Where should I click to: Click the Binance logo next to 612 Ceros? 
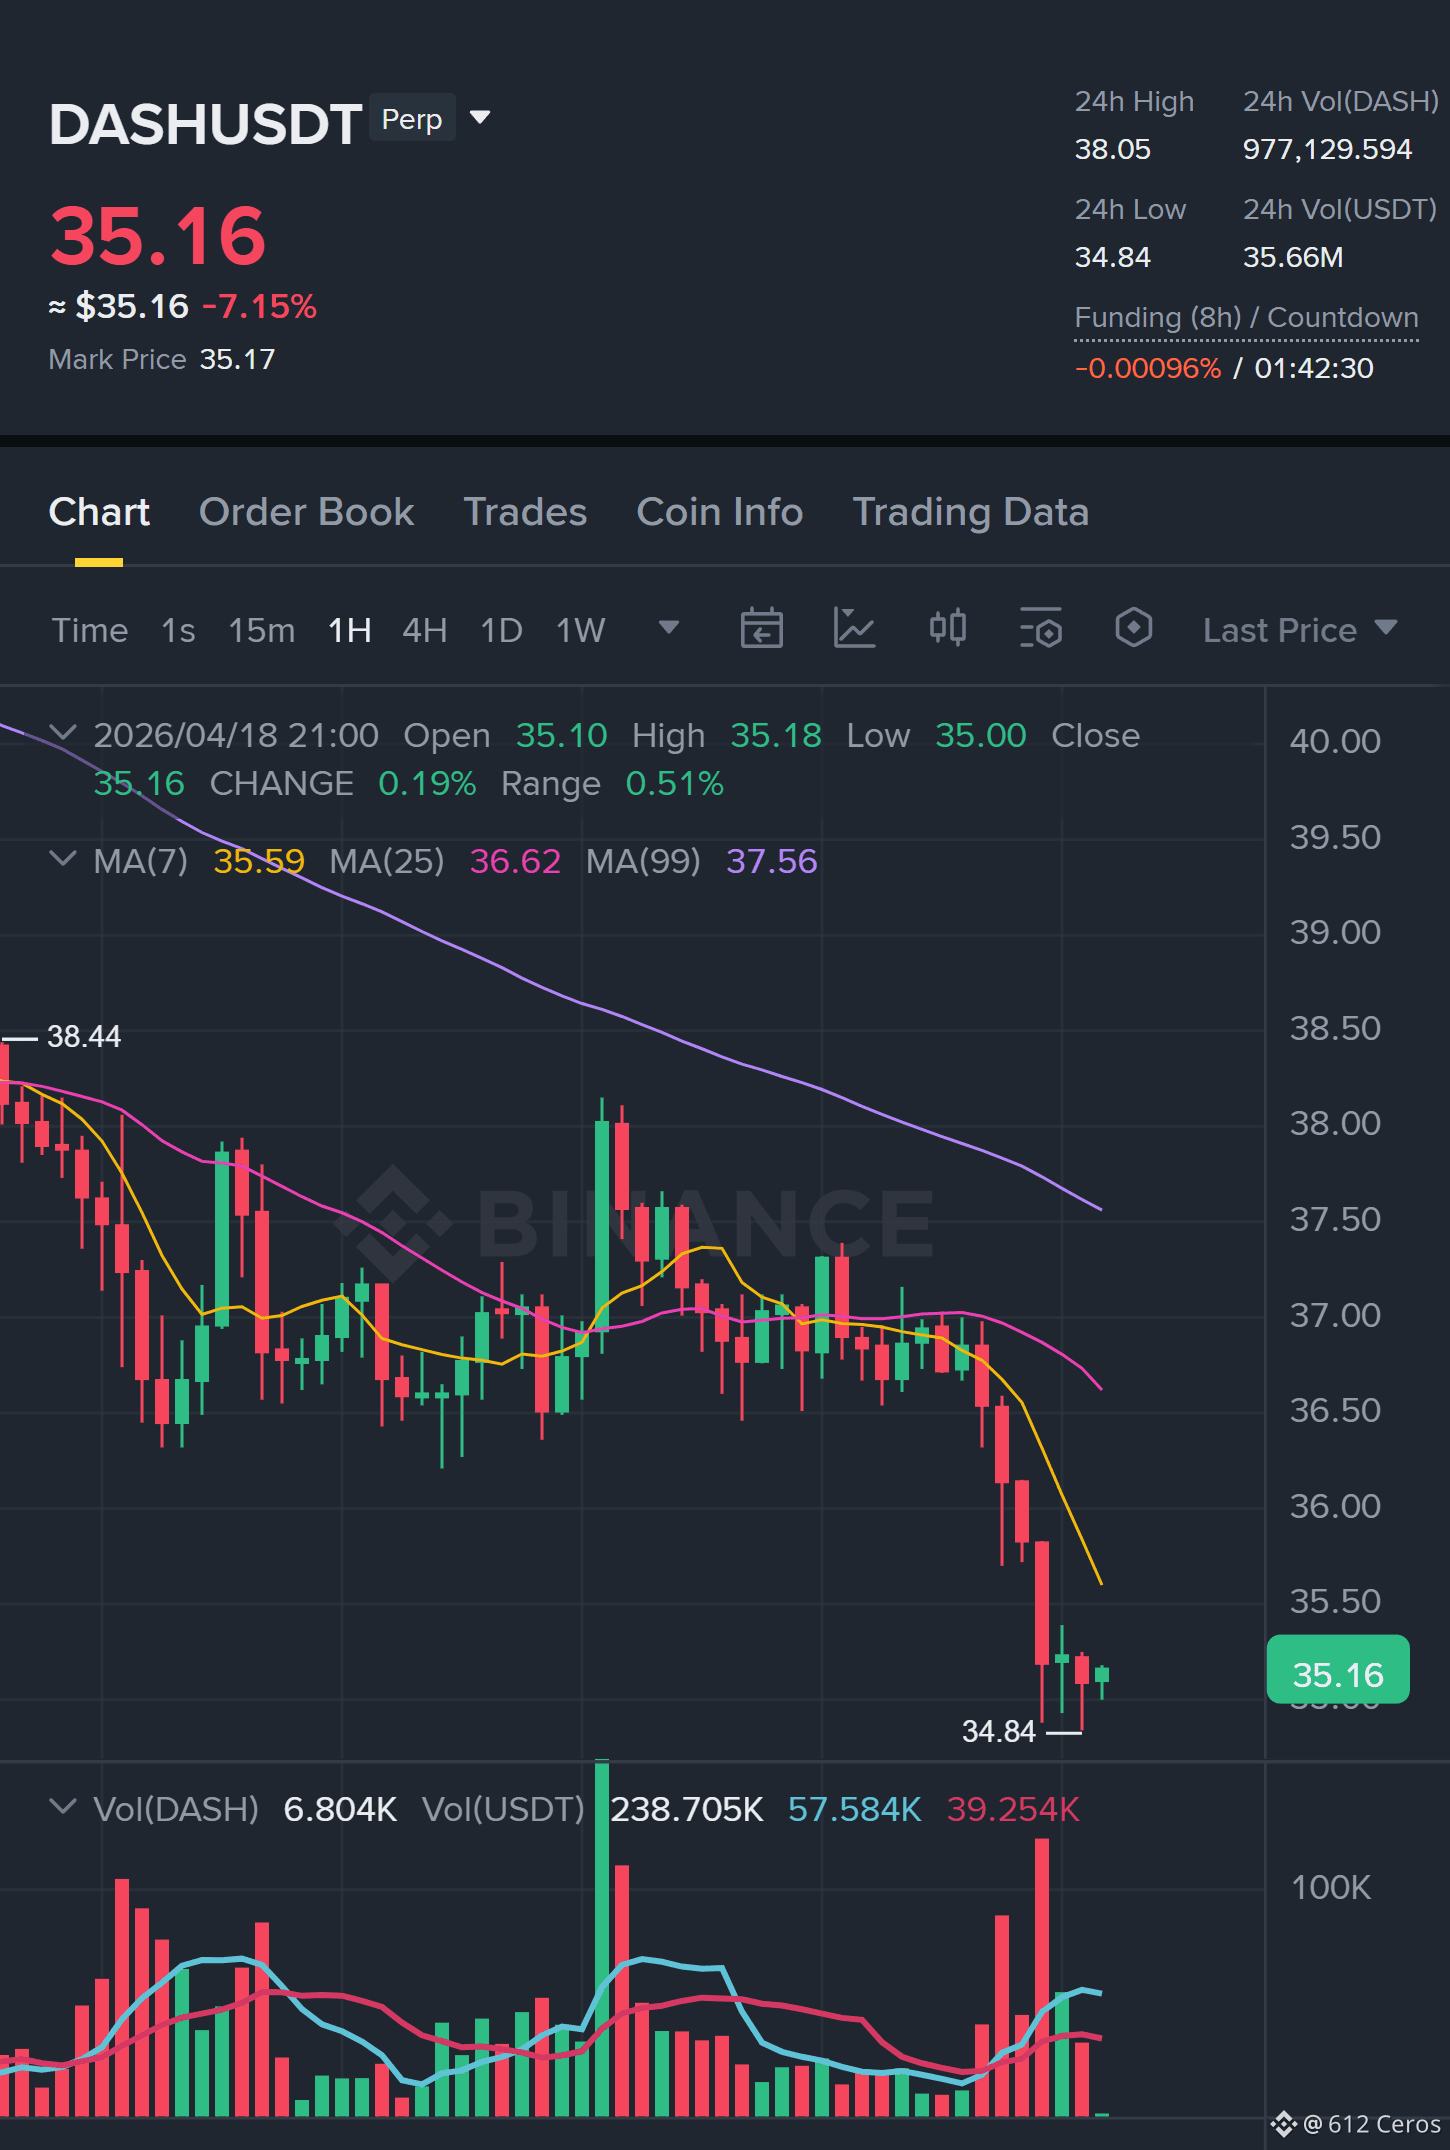(1284, 2124)
